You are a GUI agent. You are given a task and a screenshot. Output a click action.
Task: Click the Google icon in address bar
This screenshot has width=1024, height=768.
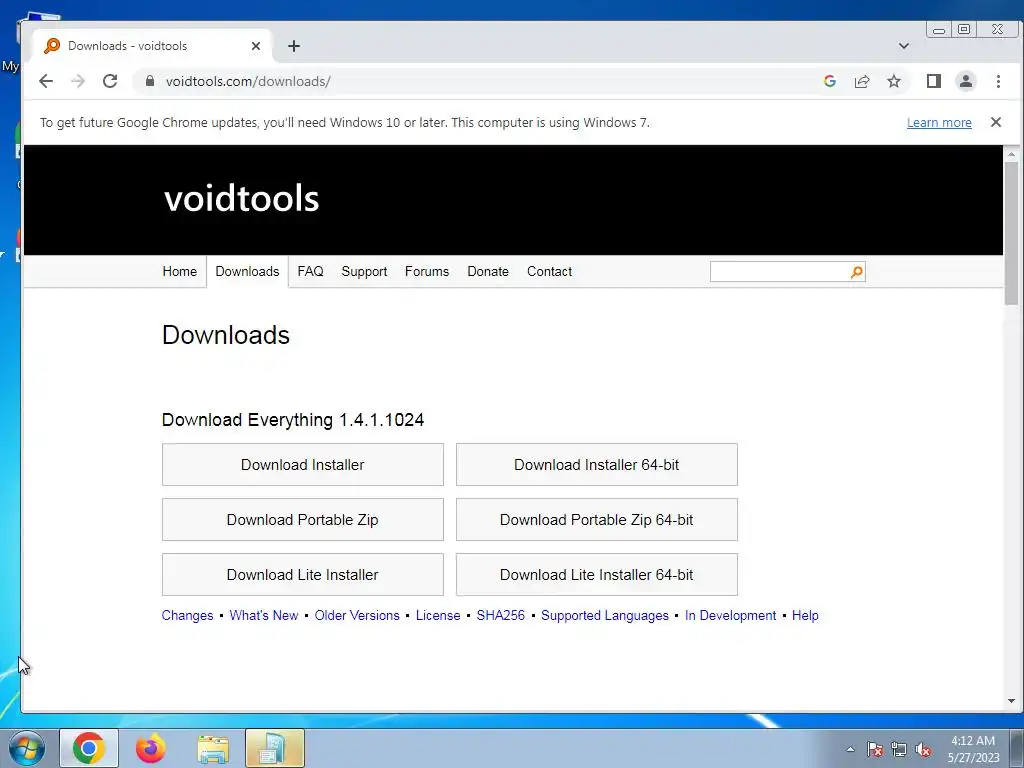pyautogui.click(x=829, y=81)
